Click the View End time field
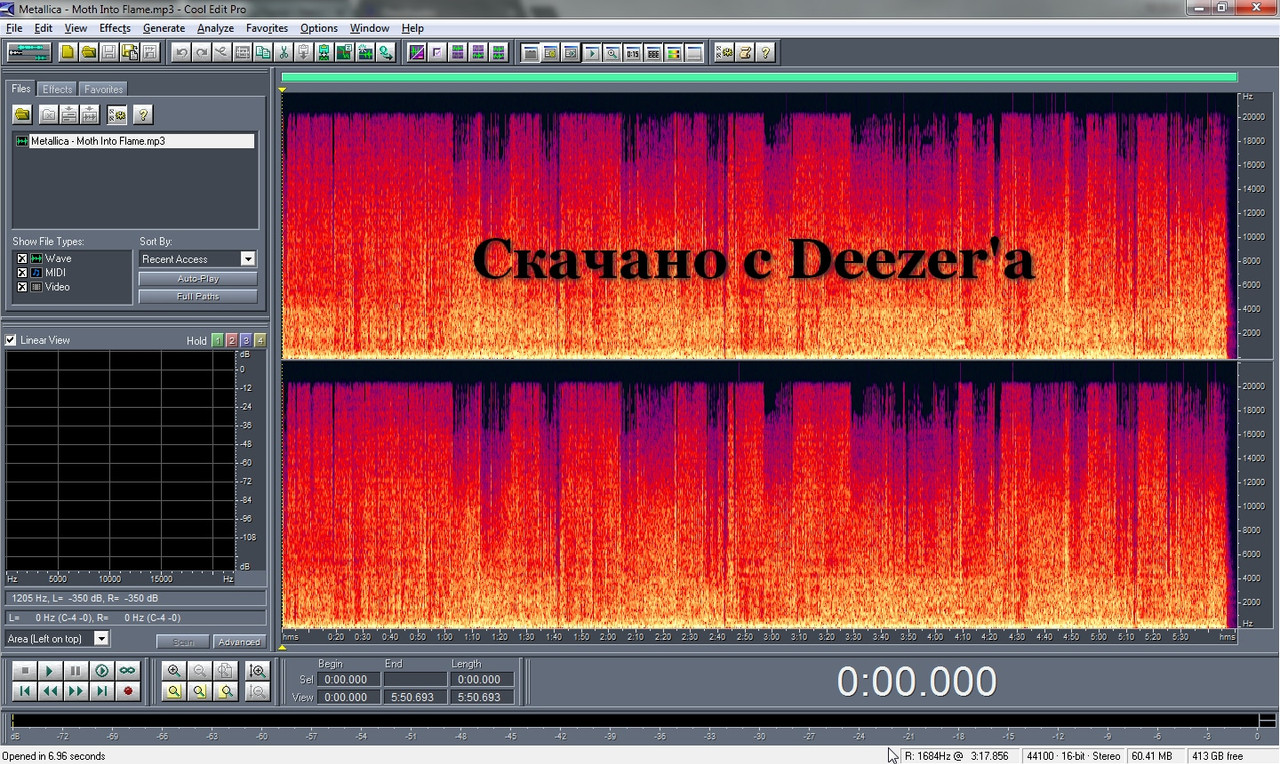Viewport: 1280px width, 764px height. (416, 697)
